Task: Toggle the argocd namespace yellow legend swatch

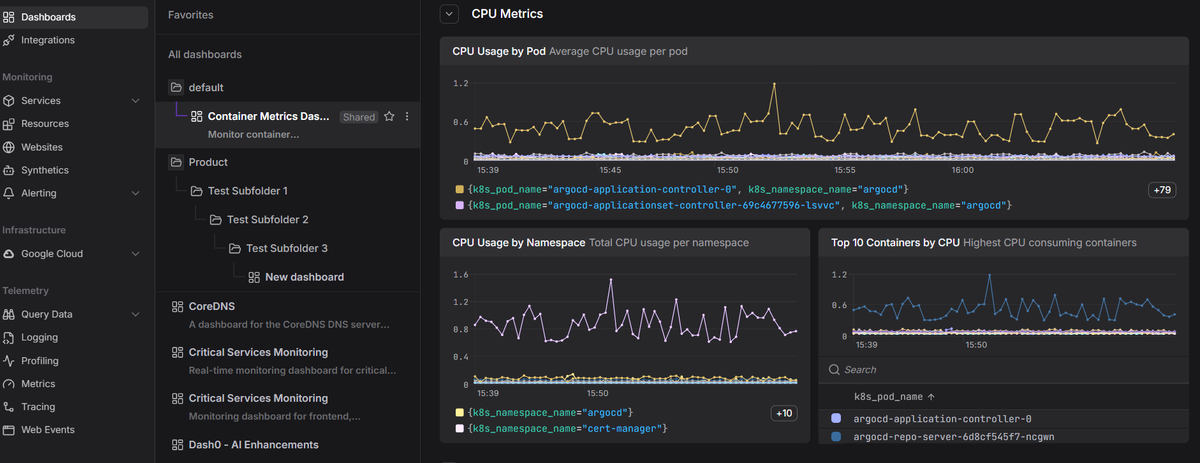Action: pyautogui.click(x=459, y=412)
